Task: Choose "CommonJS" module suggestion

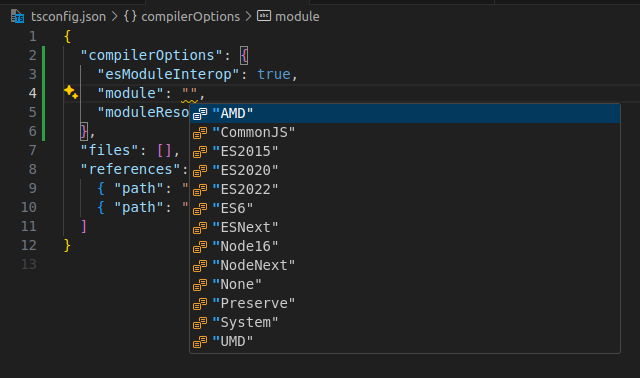Action: 405,133
